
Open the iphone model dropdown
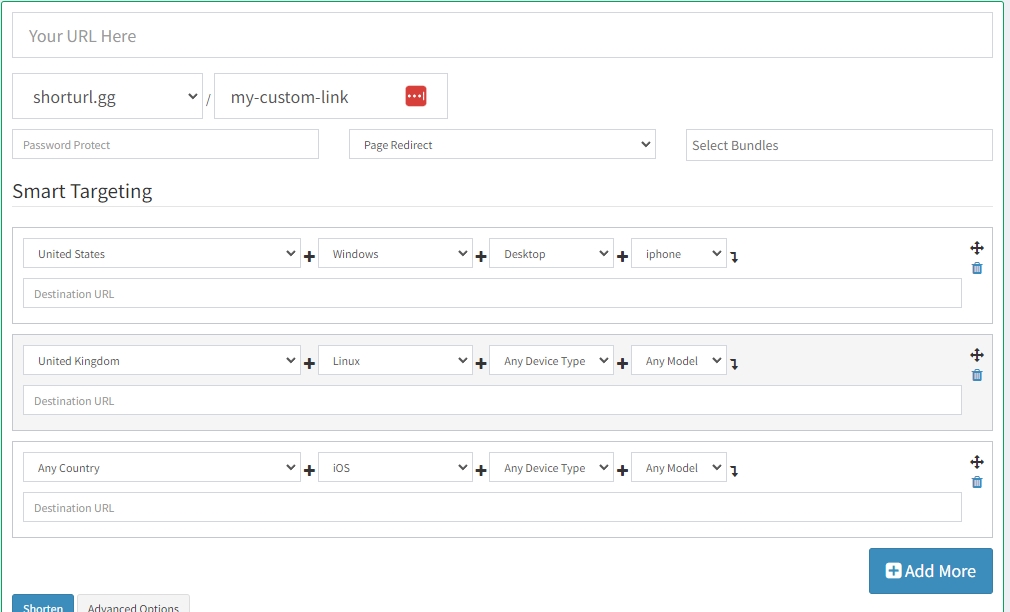[x=679, y=253]
